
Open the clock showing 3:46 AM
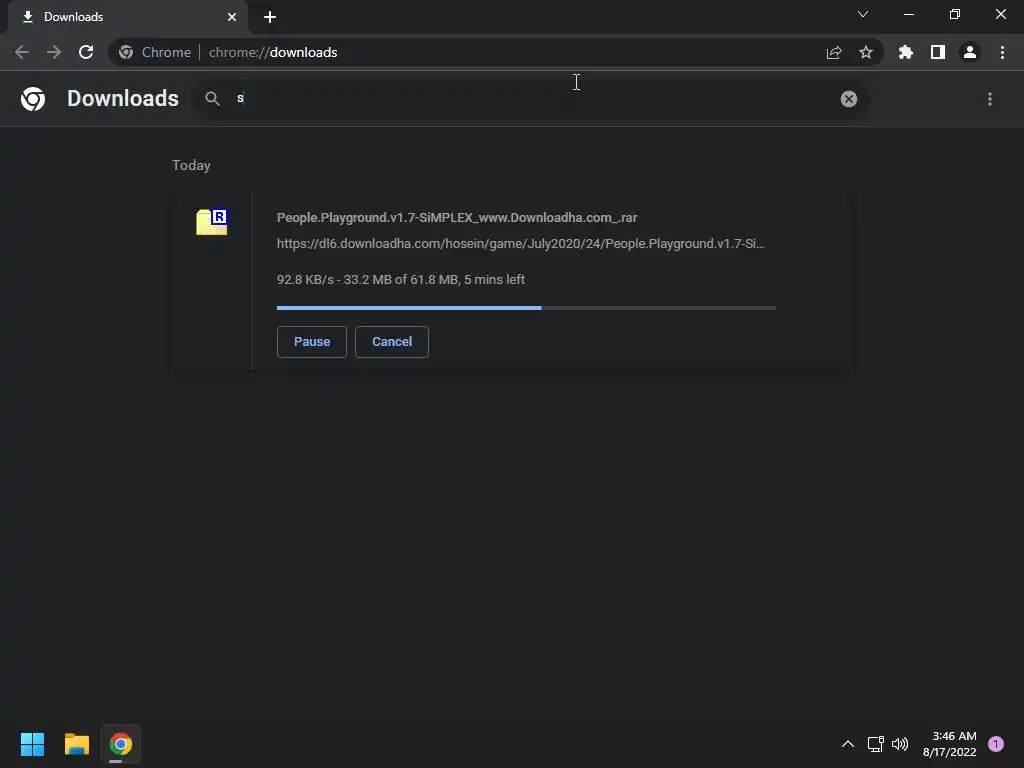950,744
